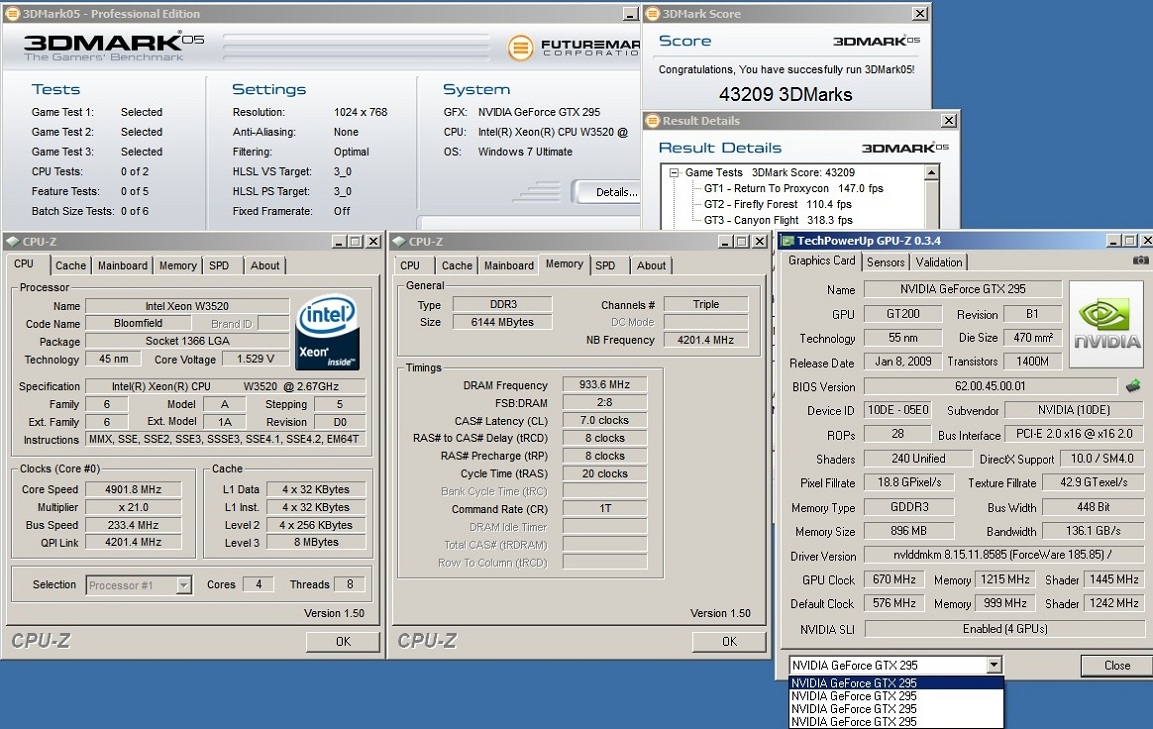Screen dimensions: 1153x729
Task: Open the Validation tab in GPU-Z
Action: (939, 262)
